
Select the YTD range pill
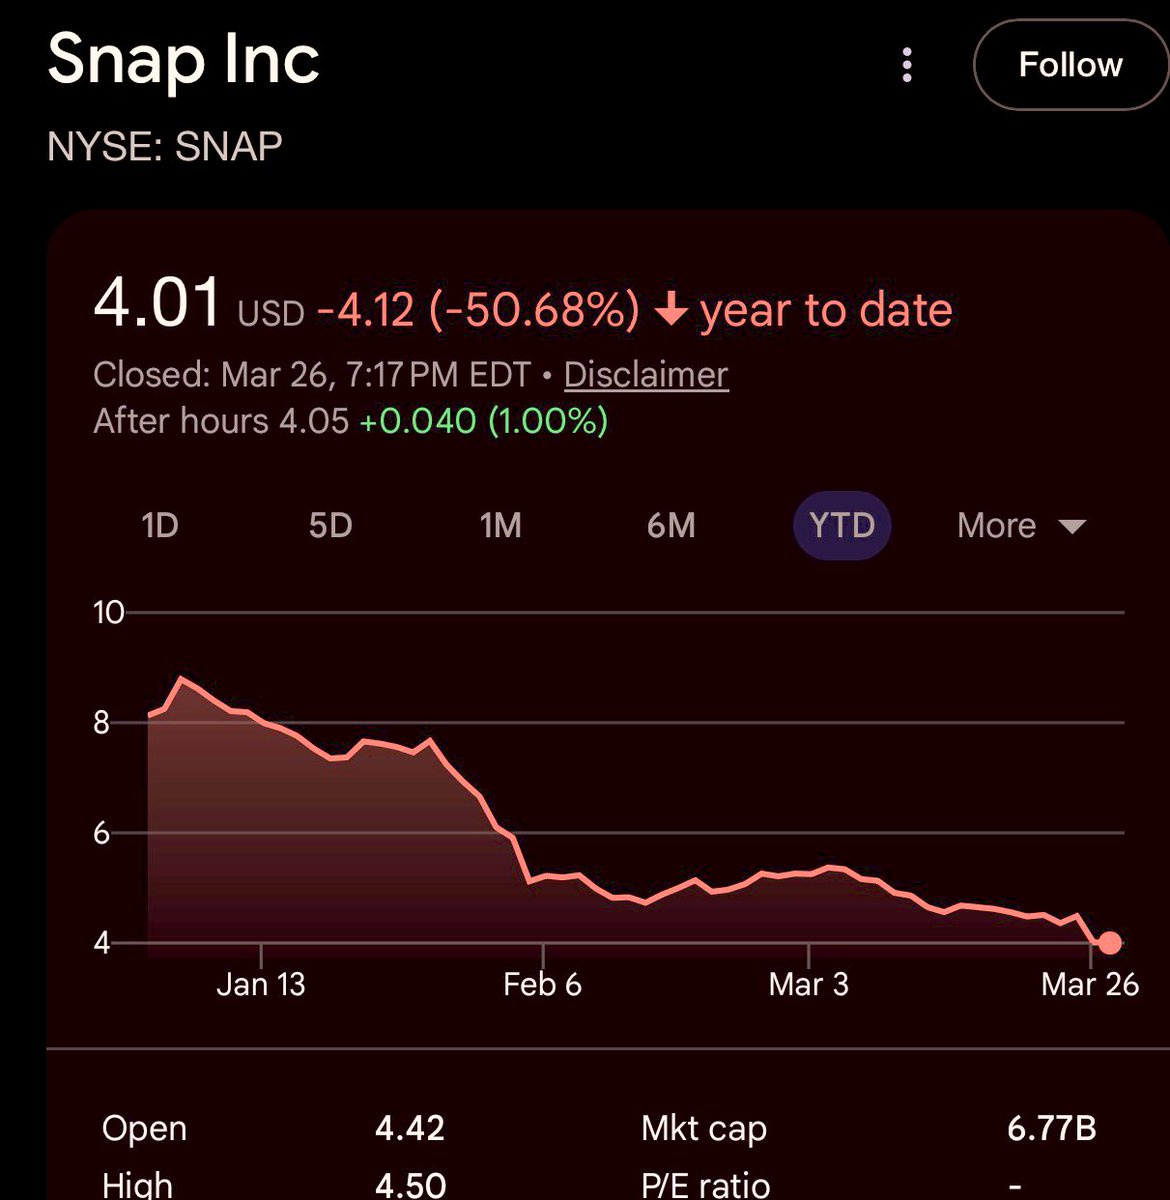842,525
